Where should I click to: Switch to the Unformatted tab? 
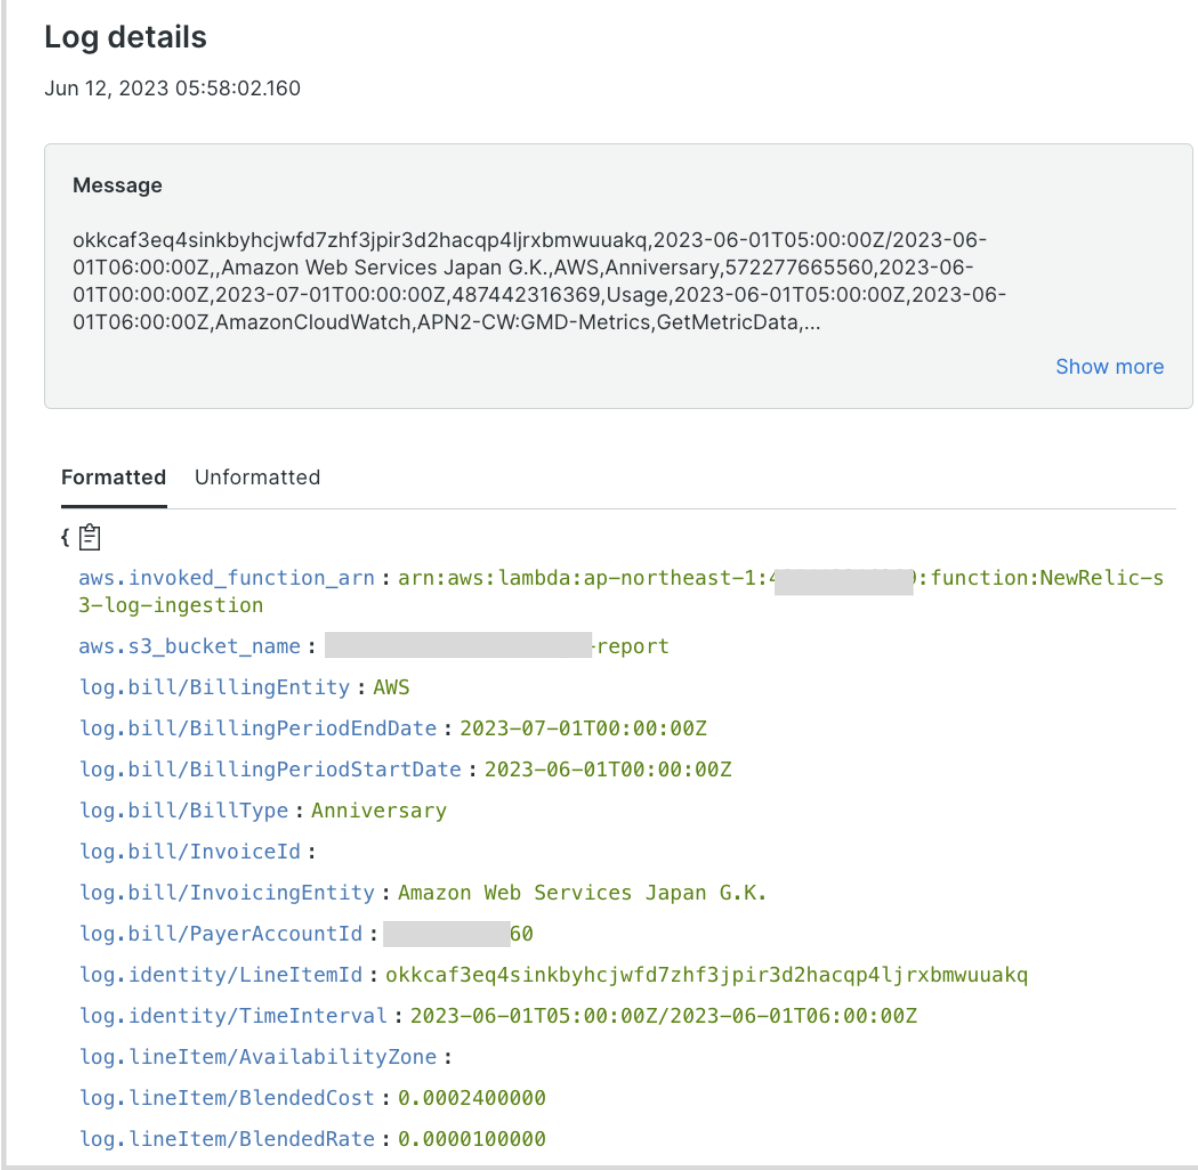257,477
